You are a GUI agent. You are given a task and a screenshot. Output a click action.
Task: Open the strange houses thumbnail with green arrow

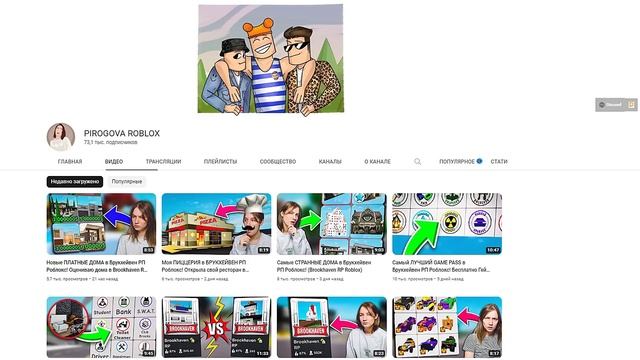(331, 224)
